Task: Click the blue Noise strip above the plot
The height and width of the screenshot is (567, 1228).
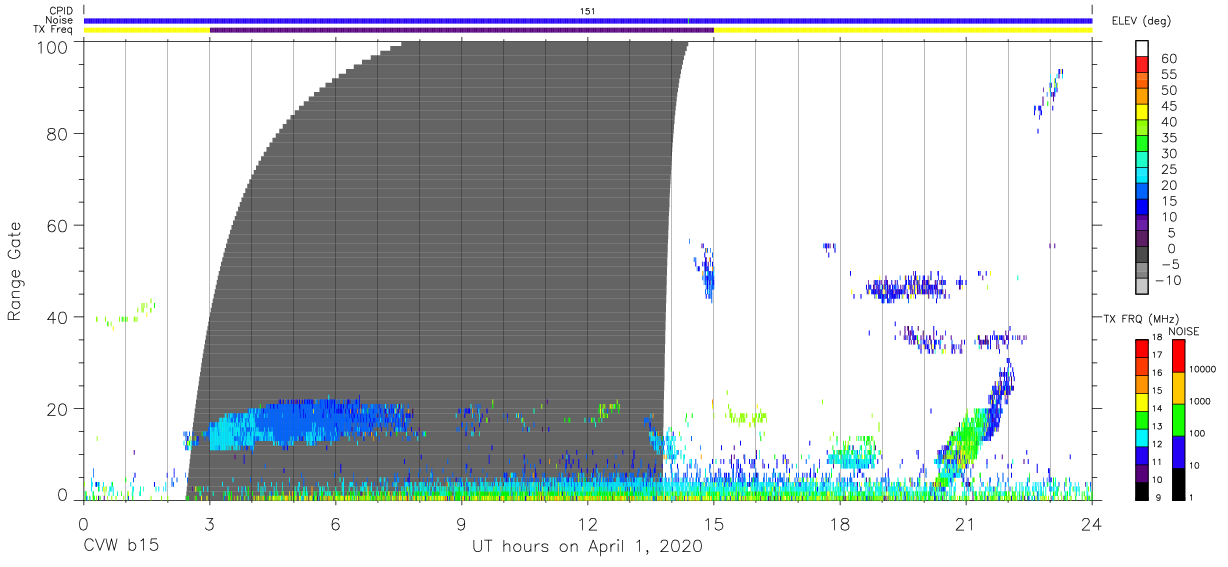Action: 588,20
